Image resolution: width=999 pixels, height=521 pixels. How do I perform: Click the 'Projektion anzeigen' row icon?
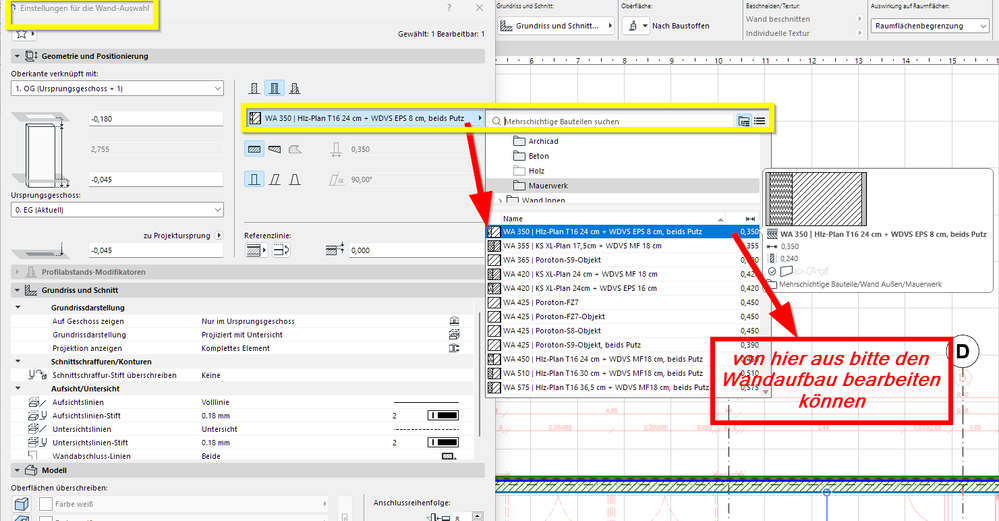tap(454, 348)
